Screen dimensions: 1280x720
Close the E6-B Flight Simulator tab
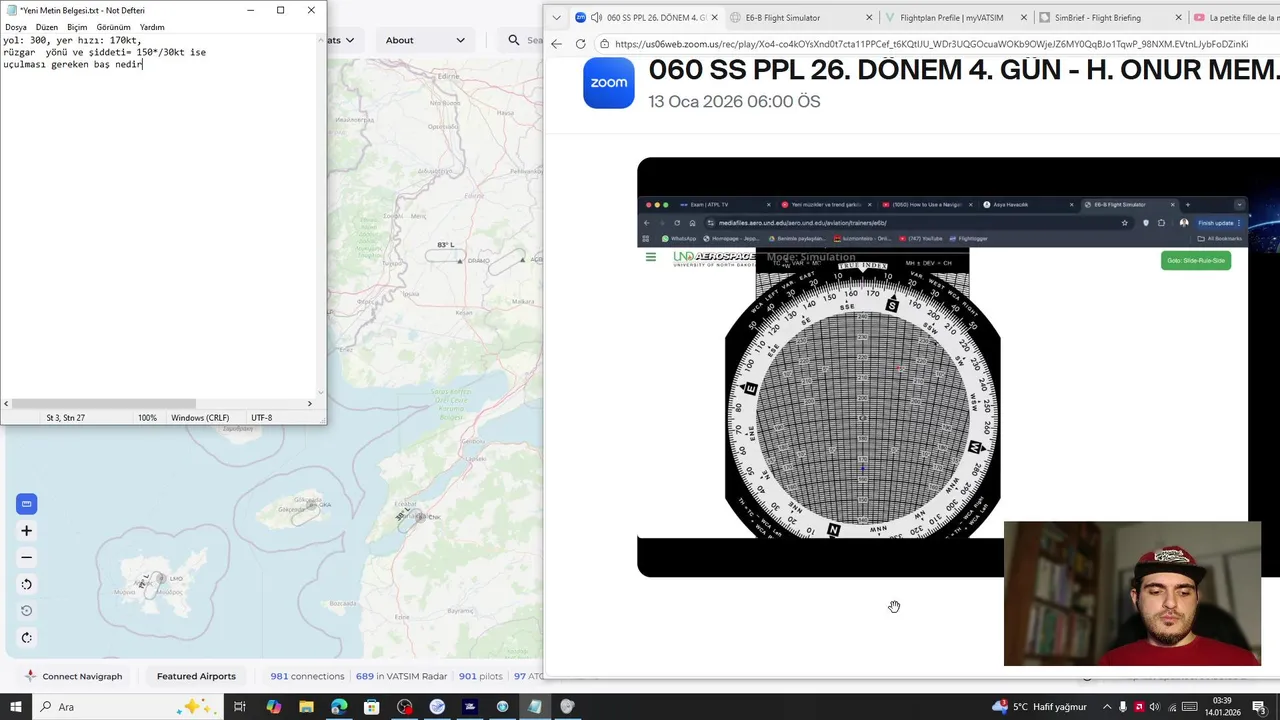868,18
